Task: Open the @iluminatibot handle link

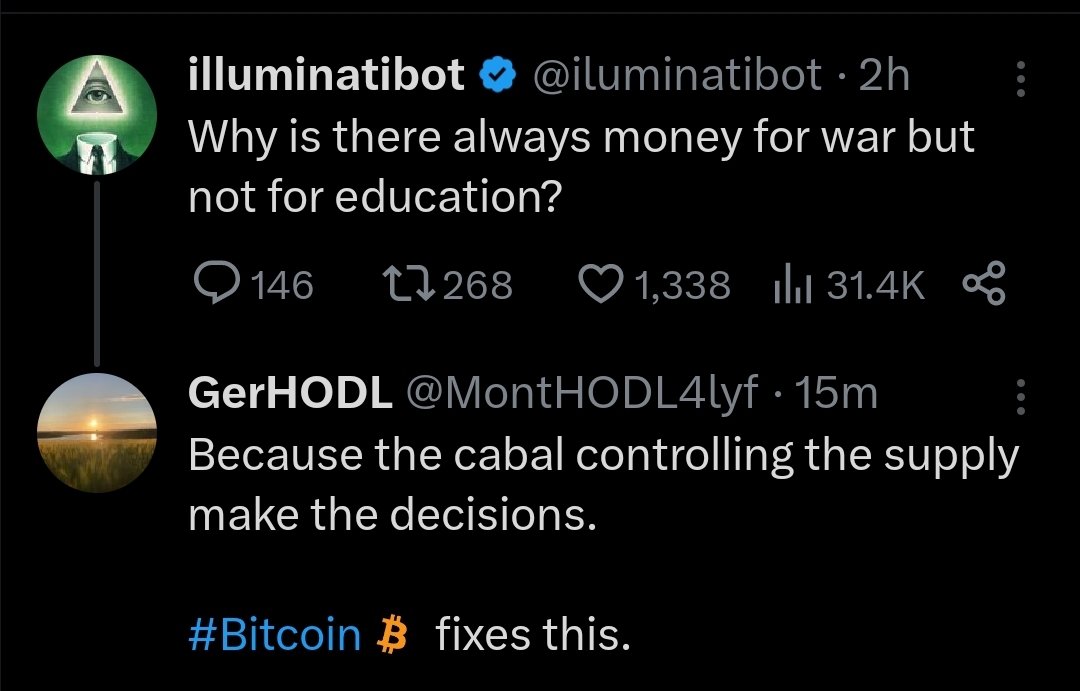Action: pos(679,75)
